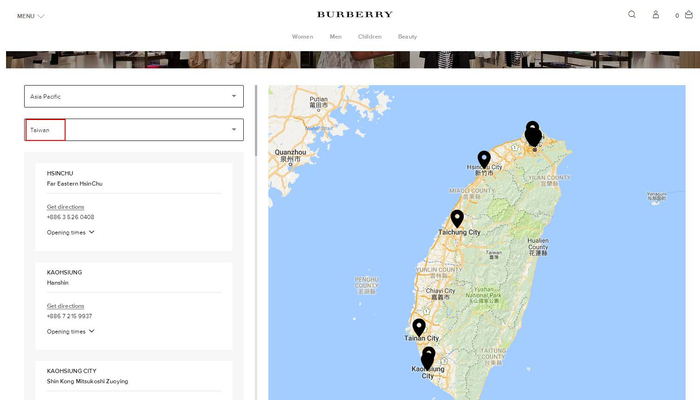Expand Opening times for Hsinchu store
700x400 pixels.
coord(71,233)
